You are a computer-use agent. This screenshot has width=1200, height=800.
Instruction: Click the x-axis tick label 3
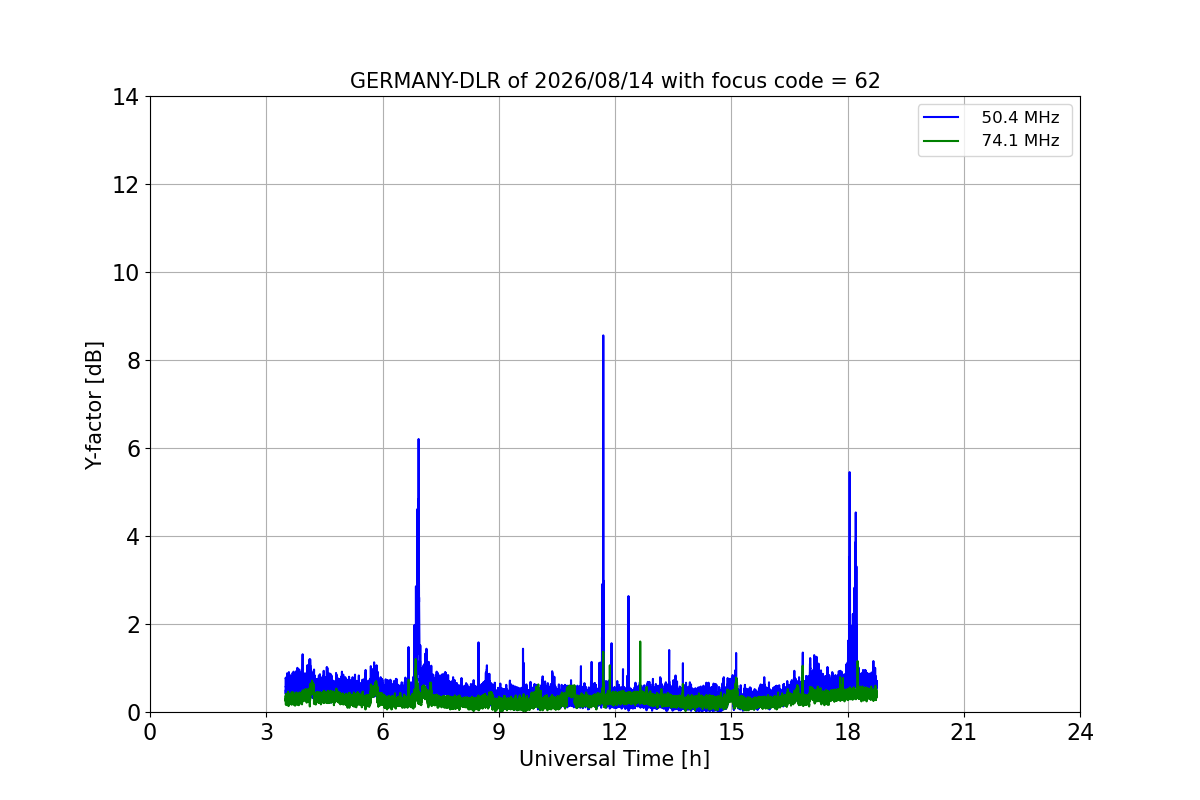pyautogui.click(x=266, y=732)
